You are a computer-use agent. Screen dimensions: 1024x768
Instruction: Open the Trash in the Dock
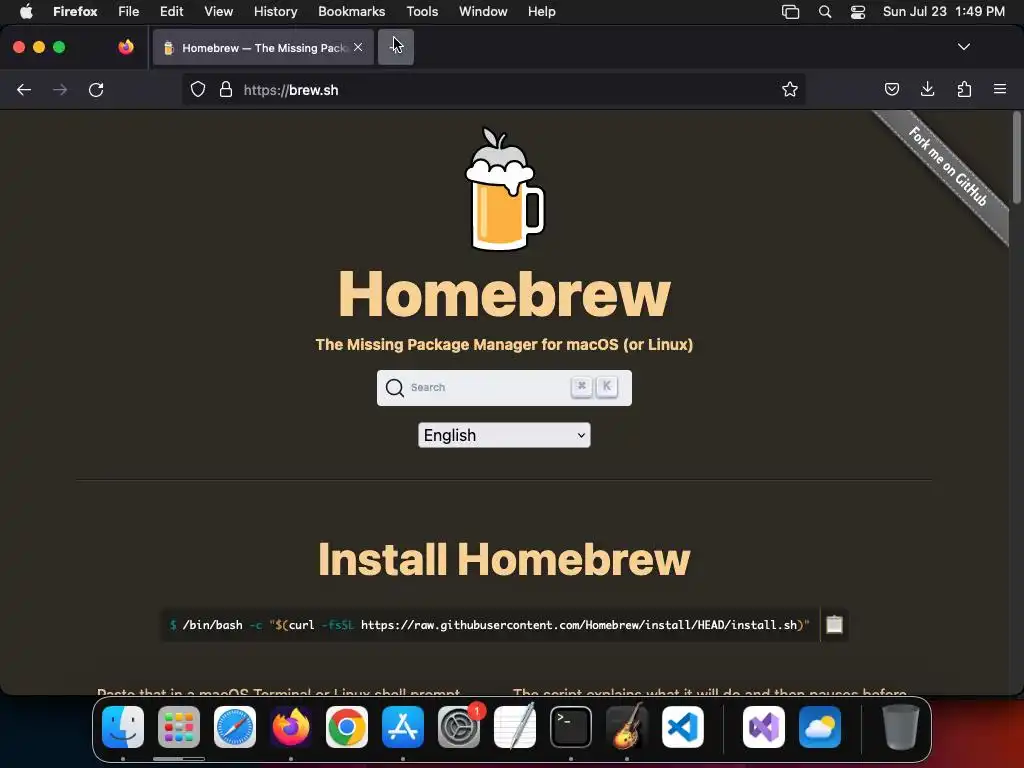[901, 727]
